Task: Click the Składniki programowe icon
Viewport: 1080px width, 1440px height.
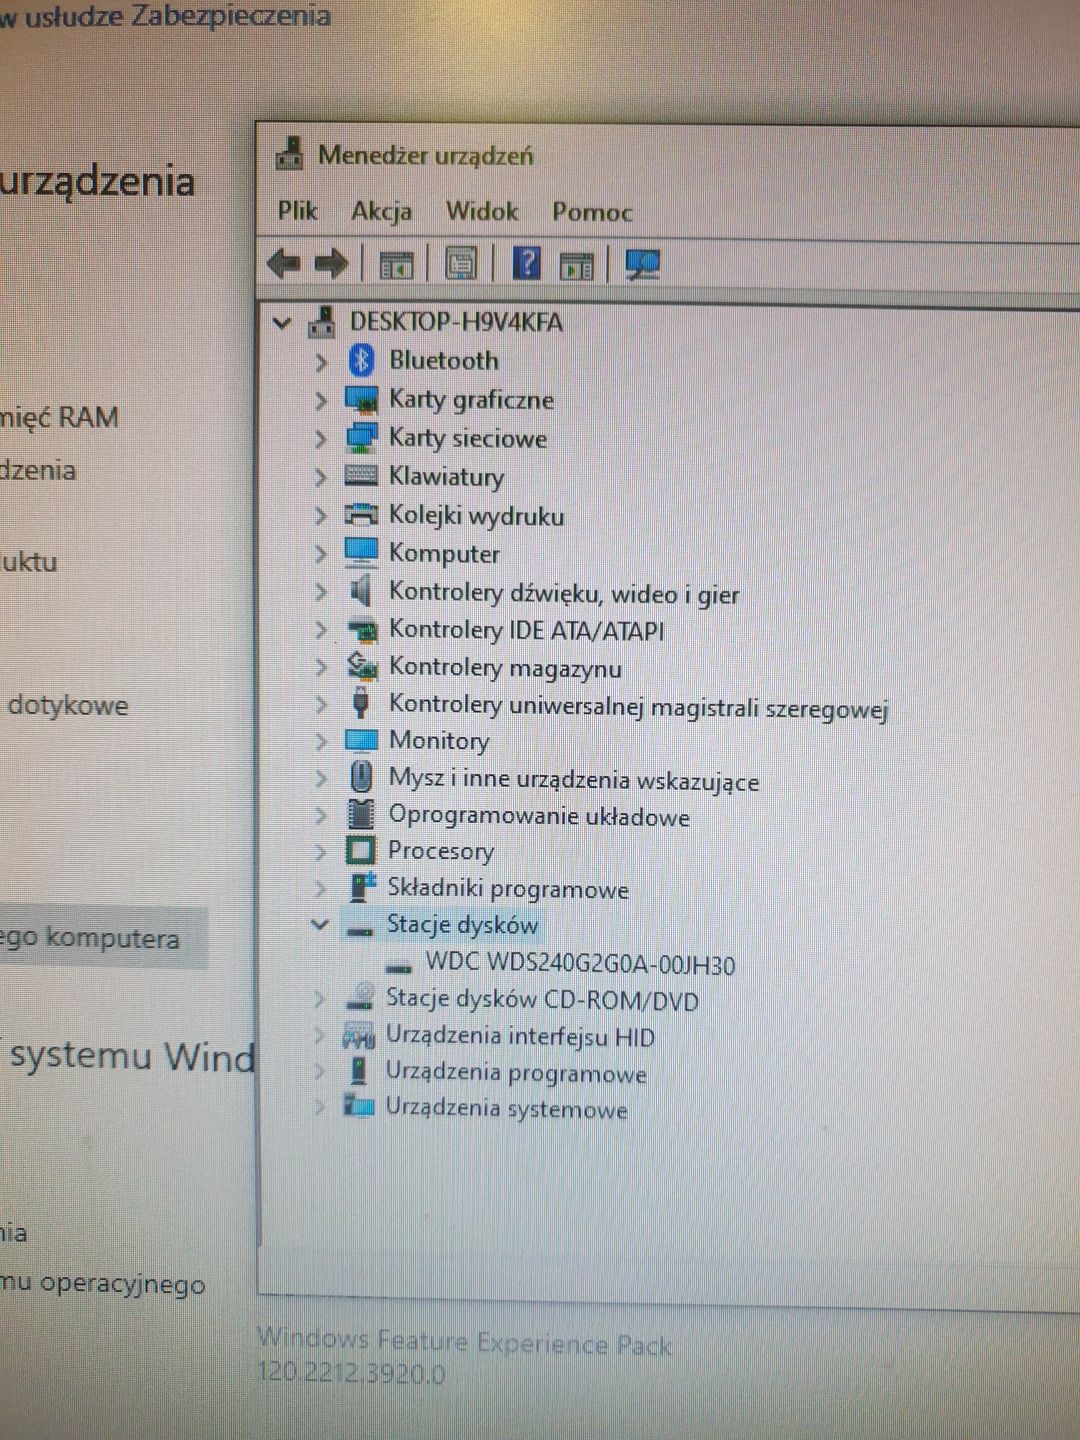Action: click(361, 887)
